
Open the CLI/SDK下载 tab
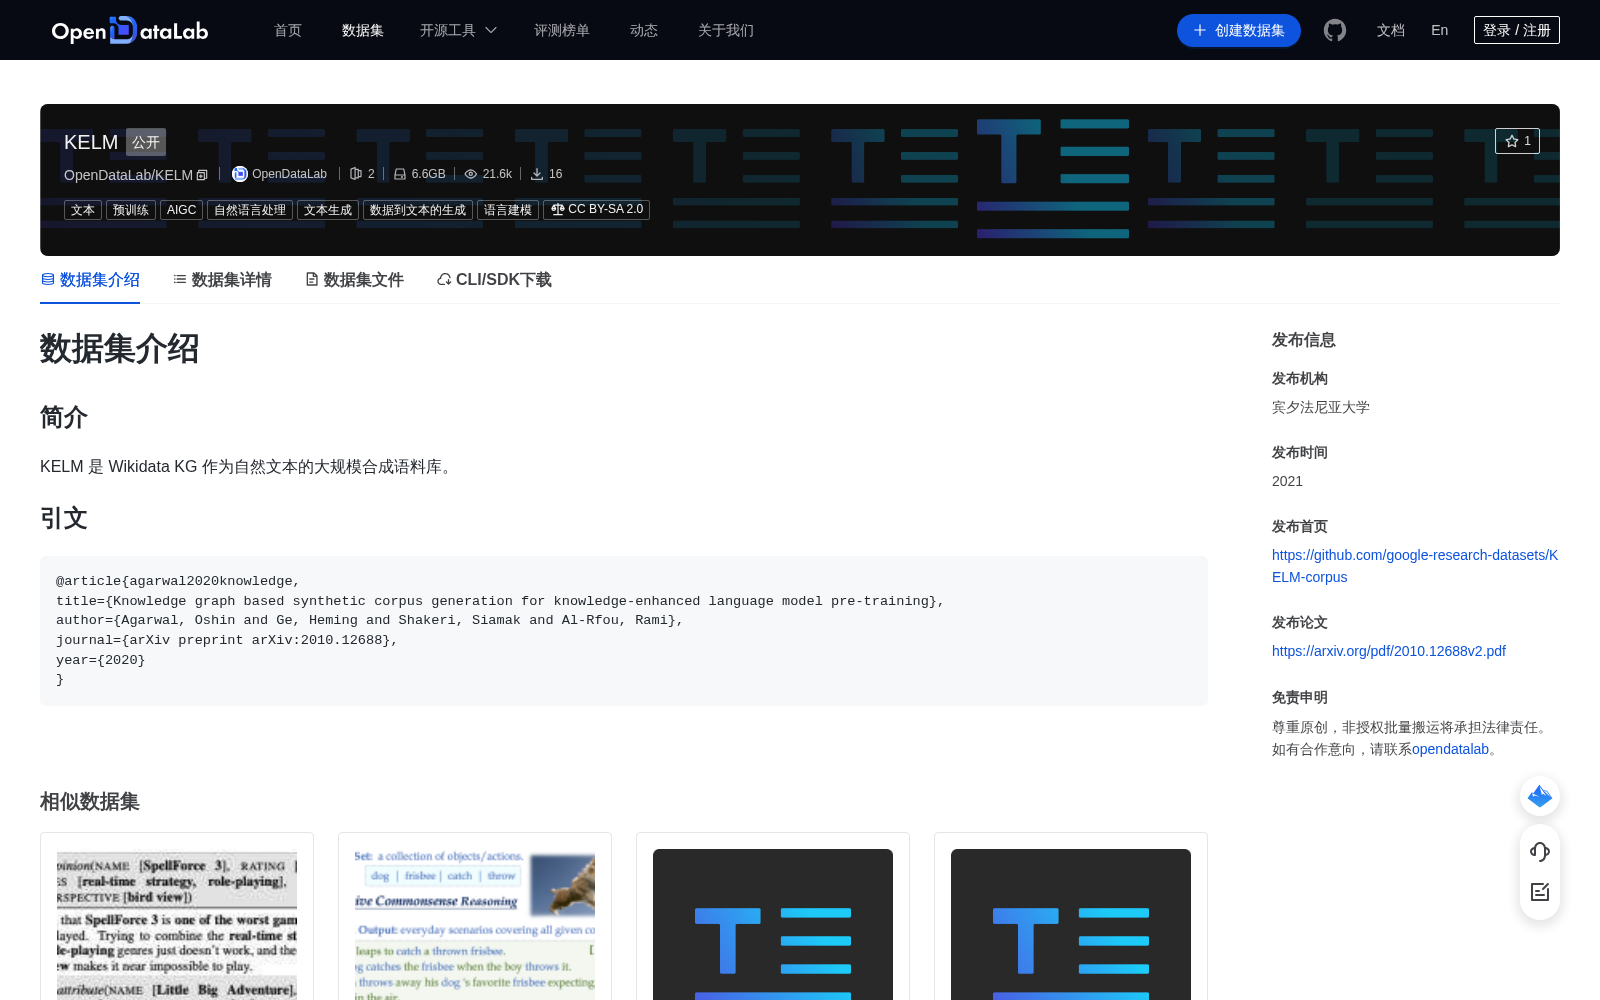pos(494,280)
